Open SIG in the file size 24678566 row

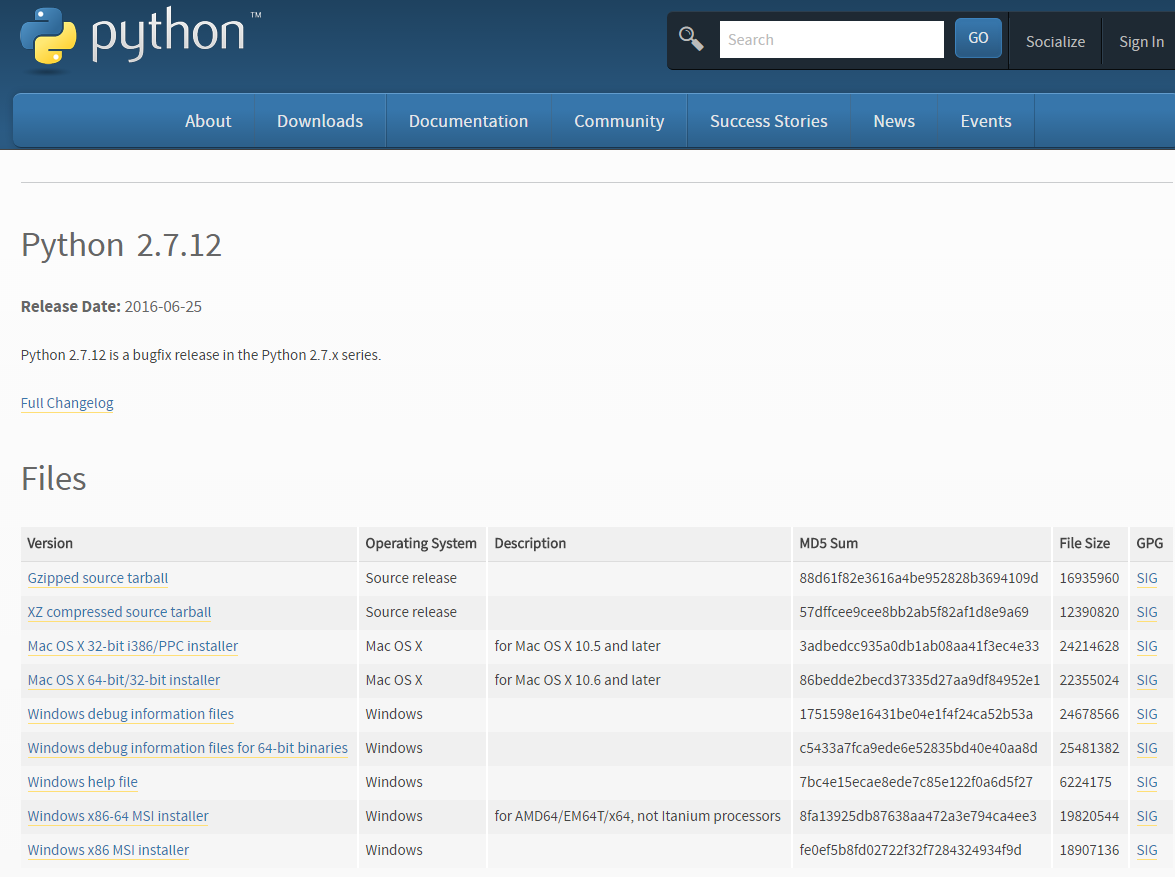click(x=1147, y=714)
